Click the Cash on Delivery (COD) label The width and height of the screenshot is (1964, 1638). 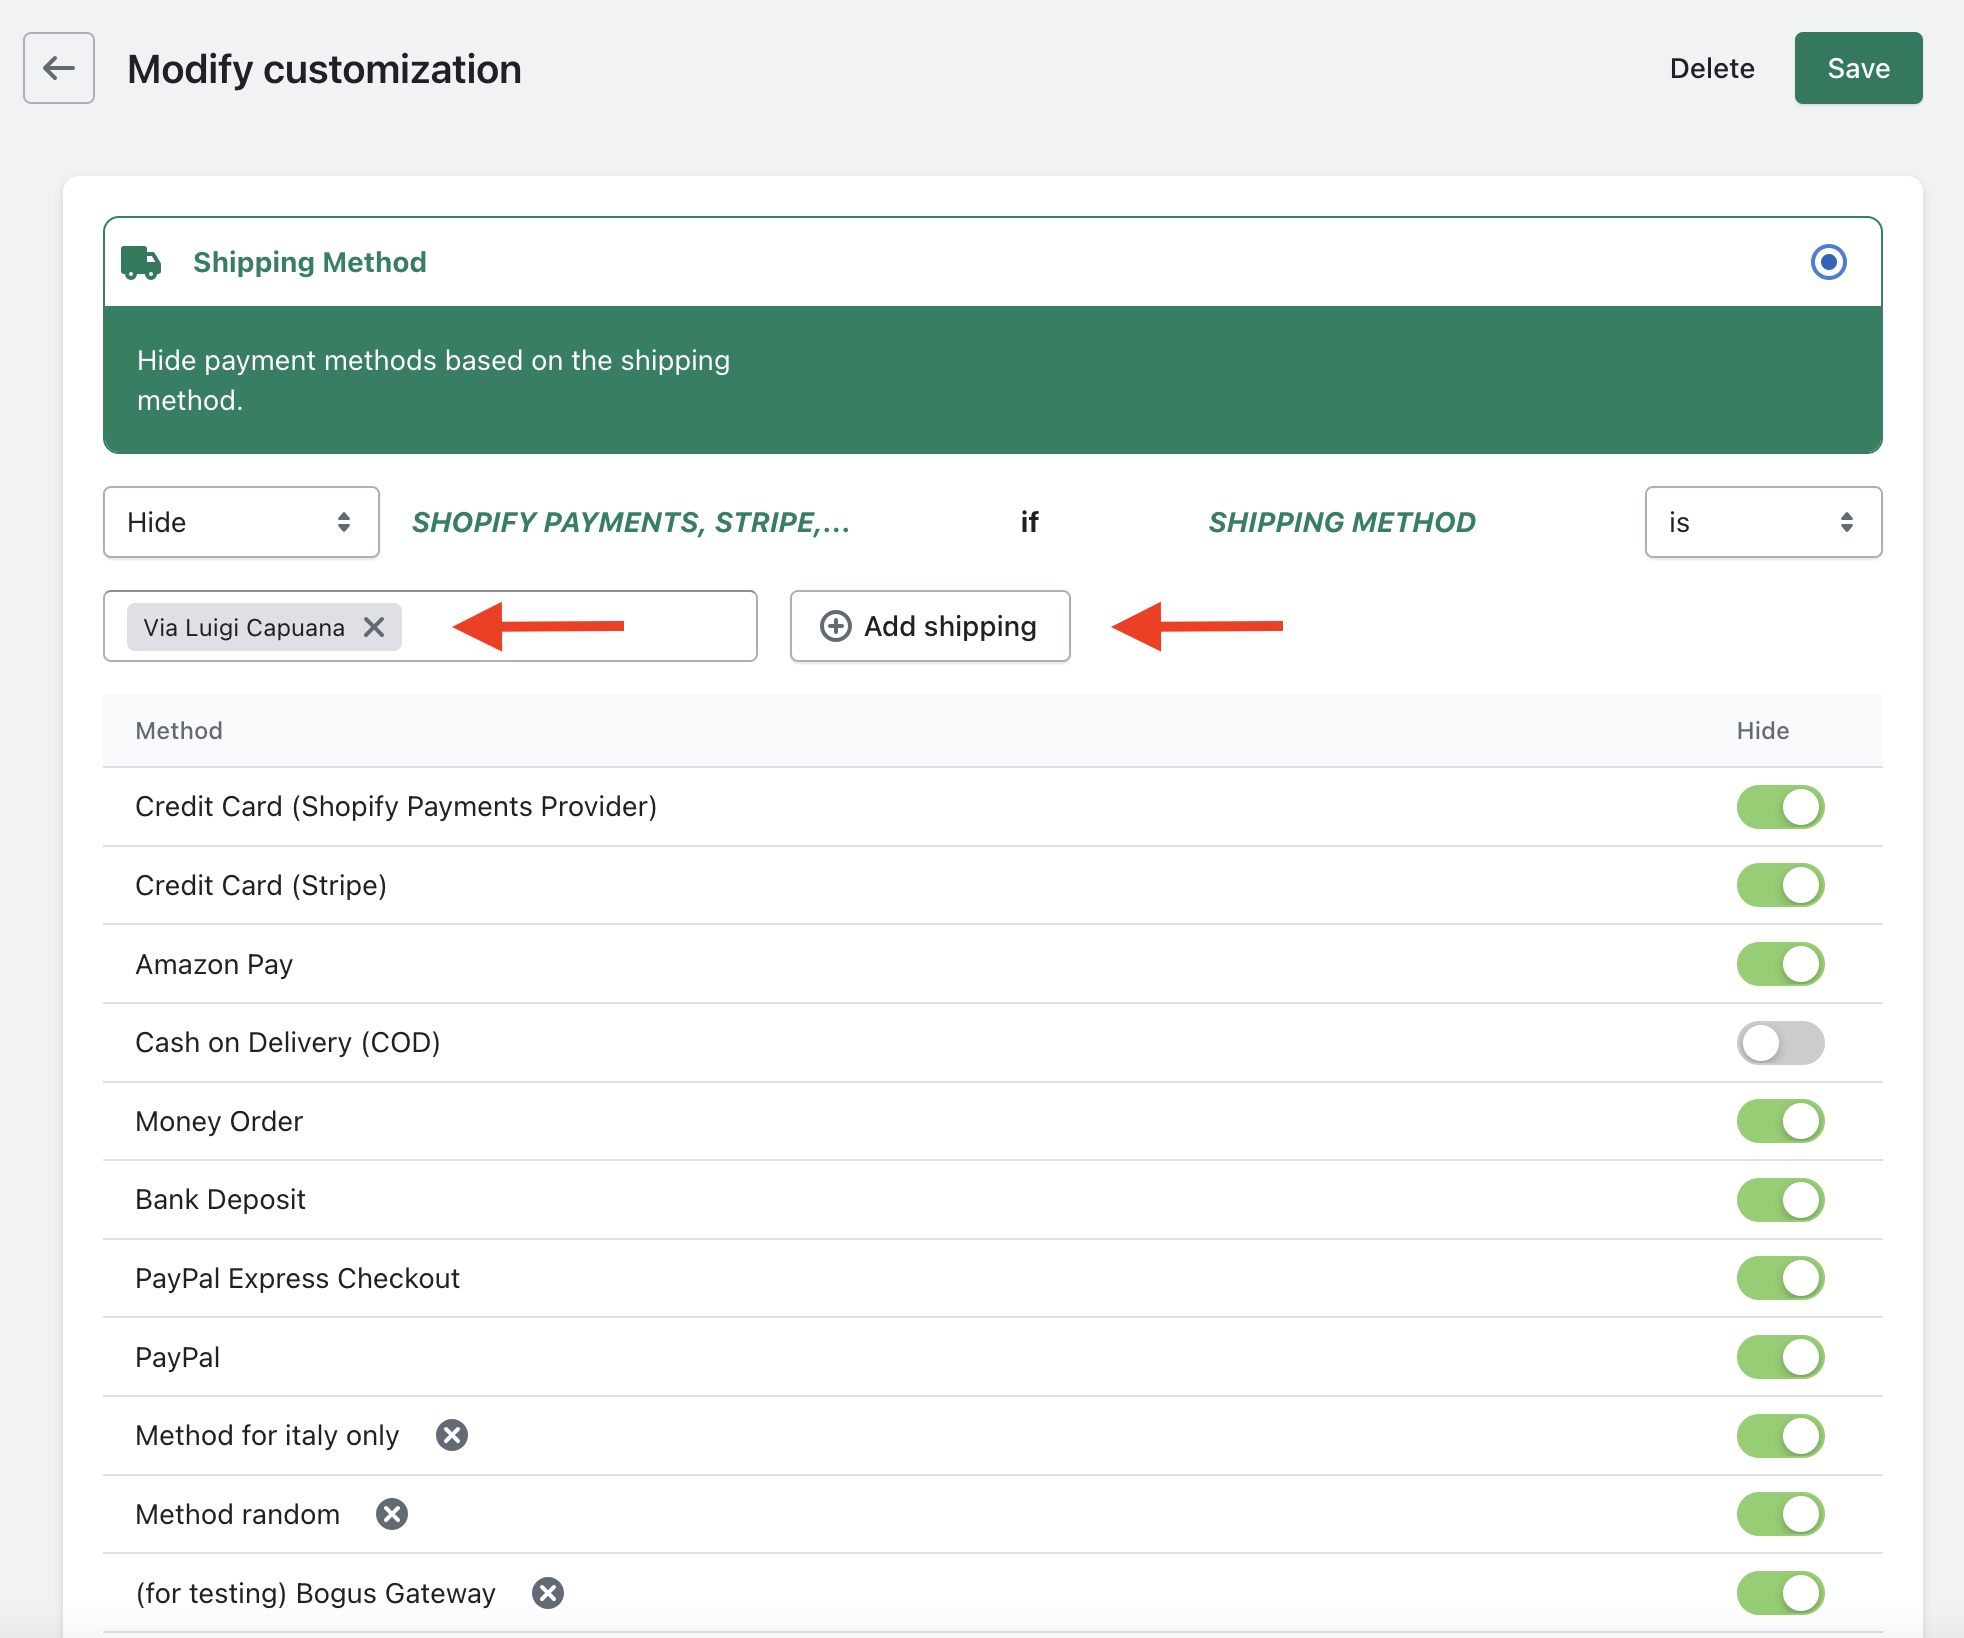[288, 1042]
